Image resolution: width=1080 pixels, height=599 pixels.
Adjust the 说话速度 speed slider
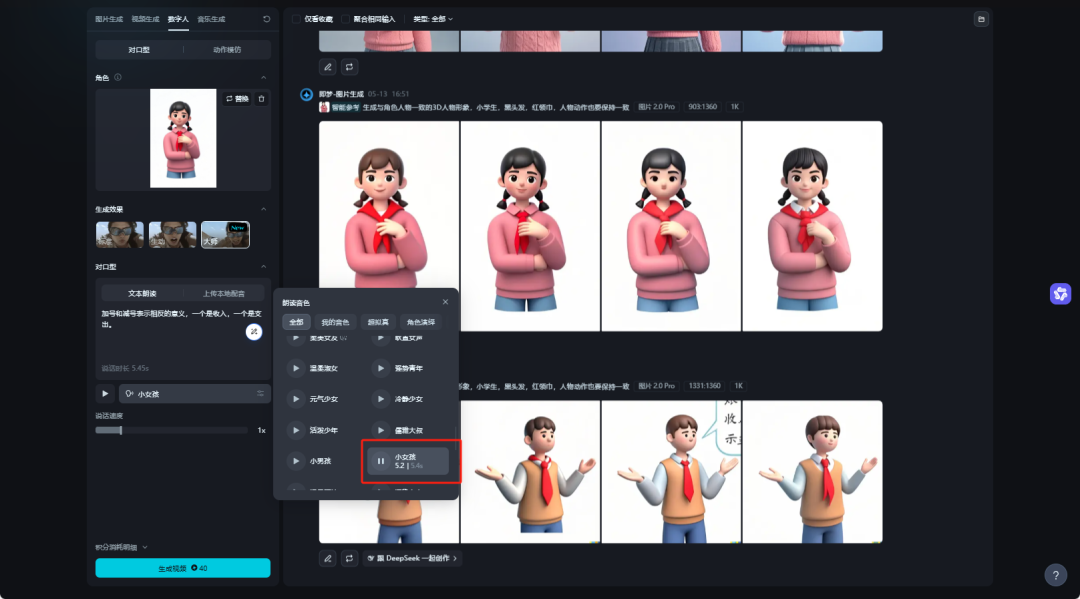point(121,430)
